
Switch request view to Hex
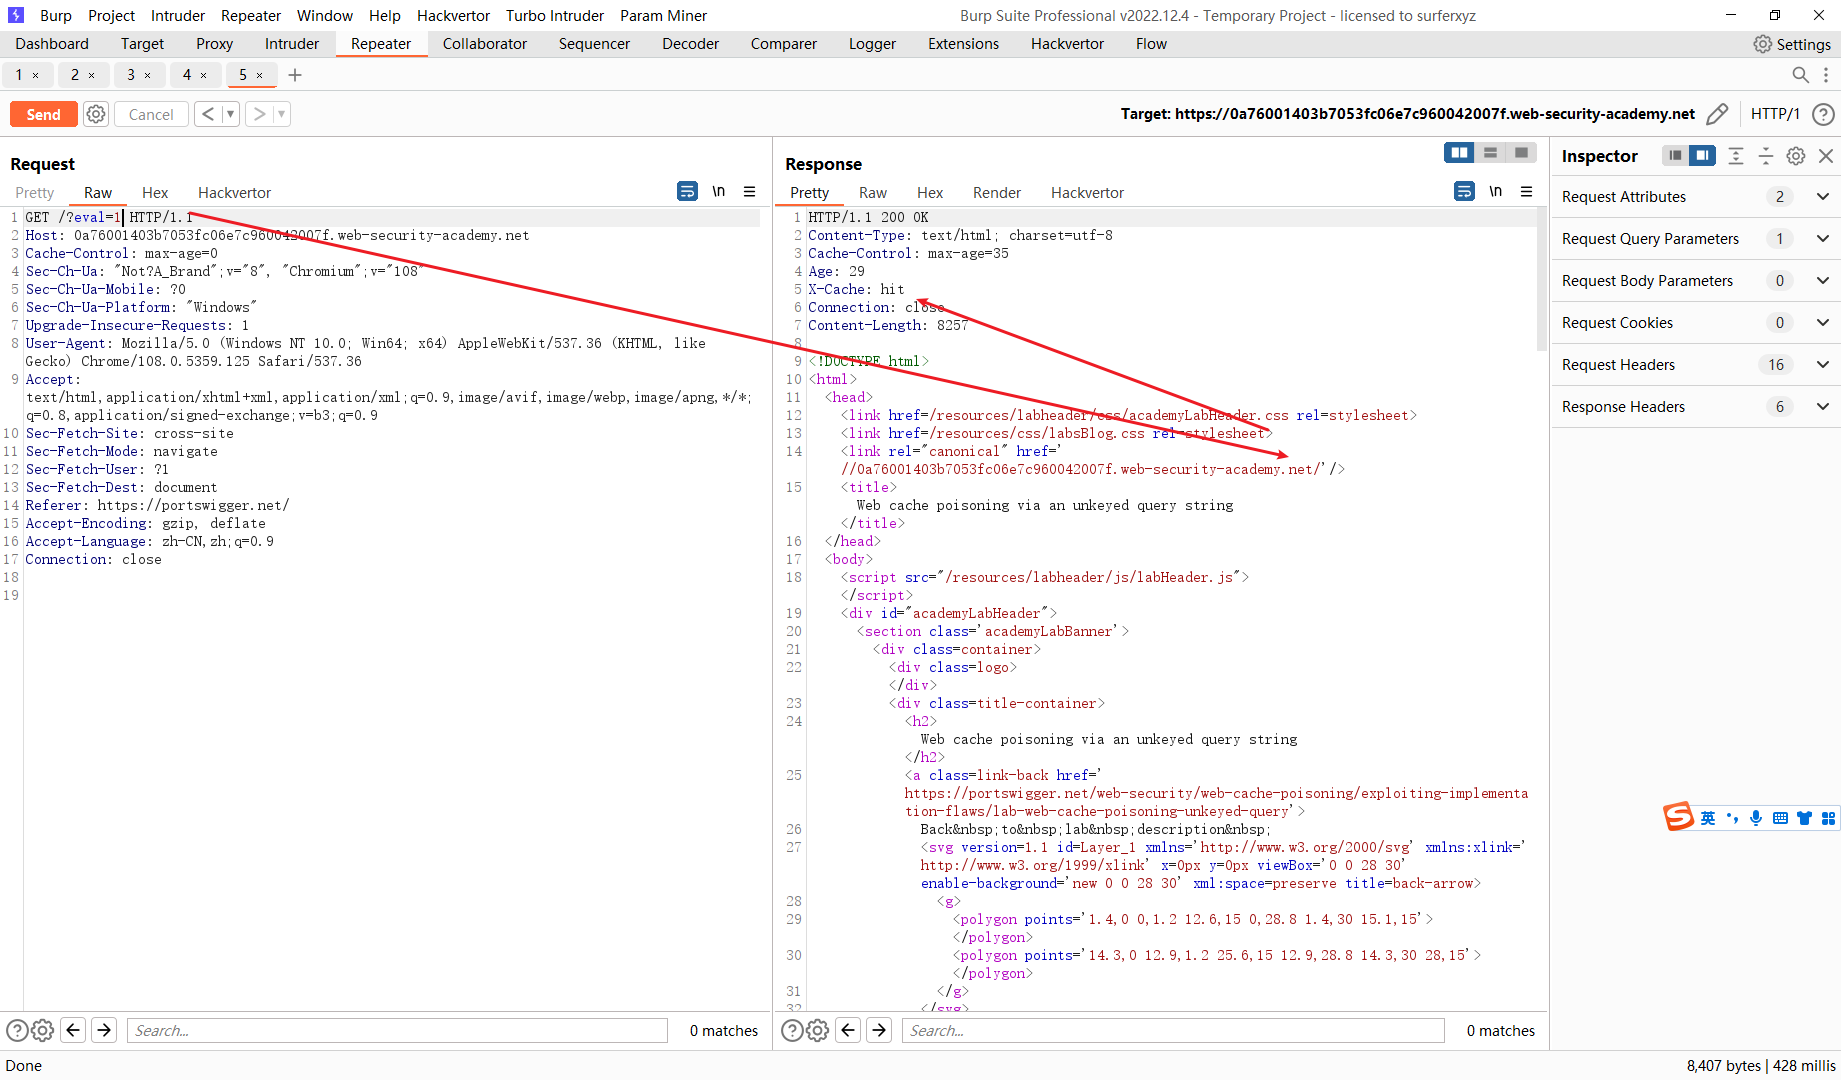point(155,192)
